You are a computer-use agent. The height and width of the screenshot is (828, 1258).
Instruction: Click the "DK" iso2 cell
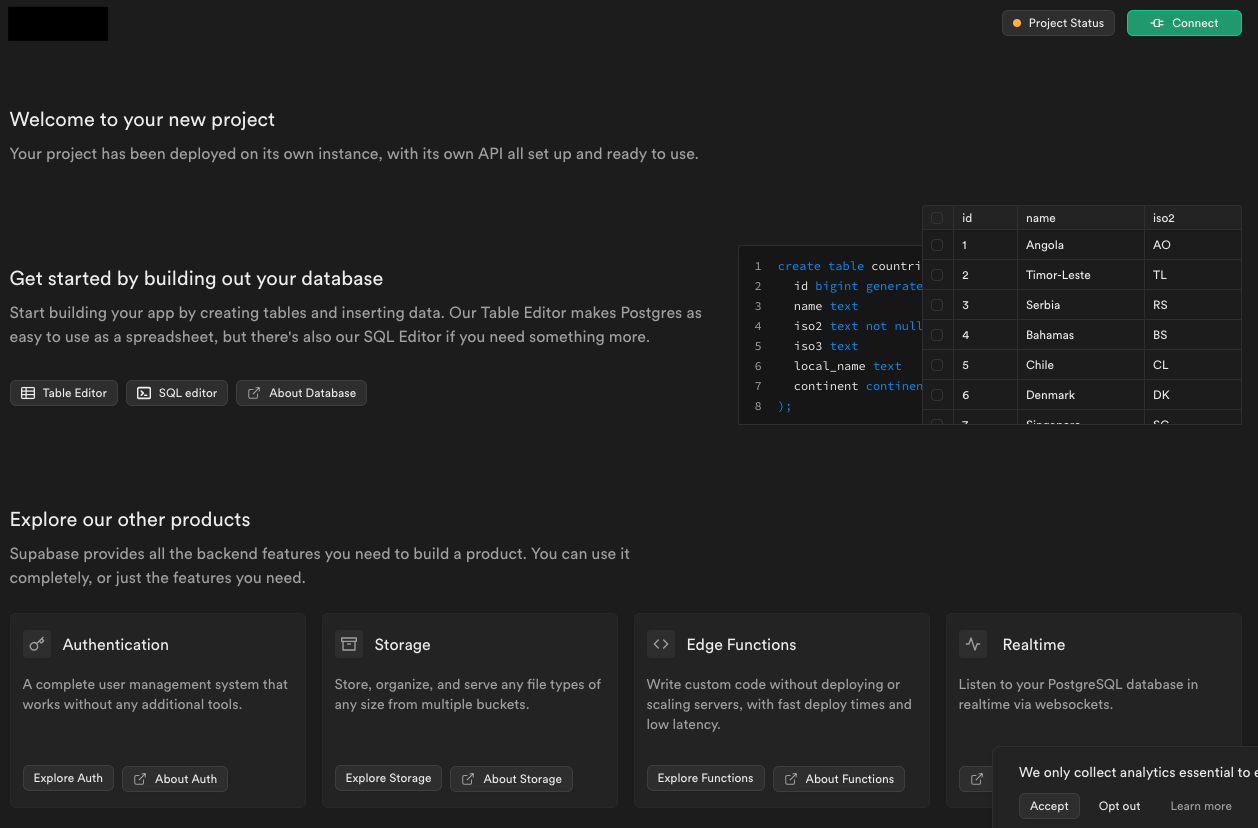pos(1193,395)
